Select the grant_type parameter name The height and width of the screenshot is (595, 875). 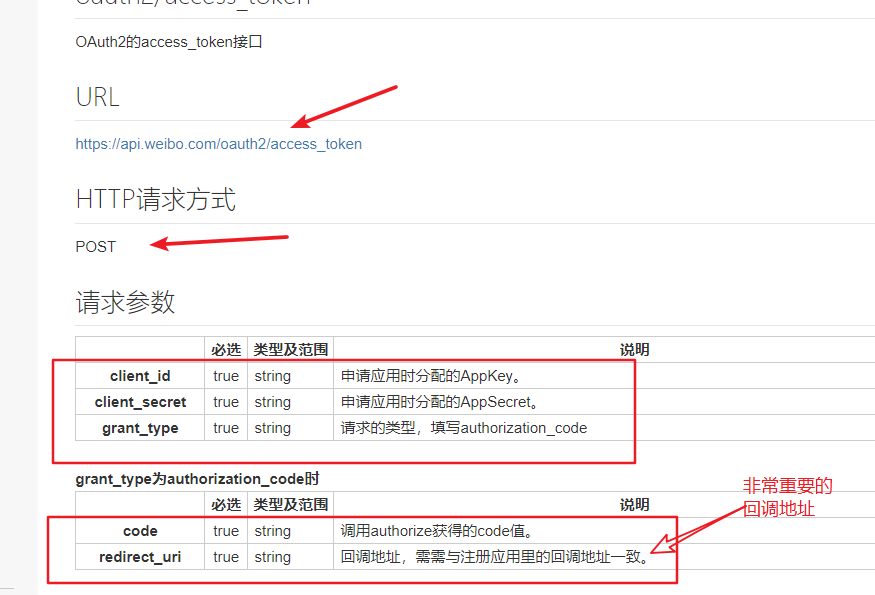click(139, 427)
